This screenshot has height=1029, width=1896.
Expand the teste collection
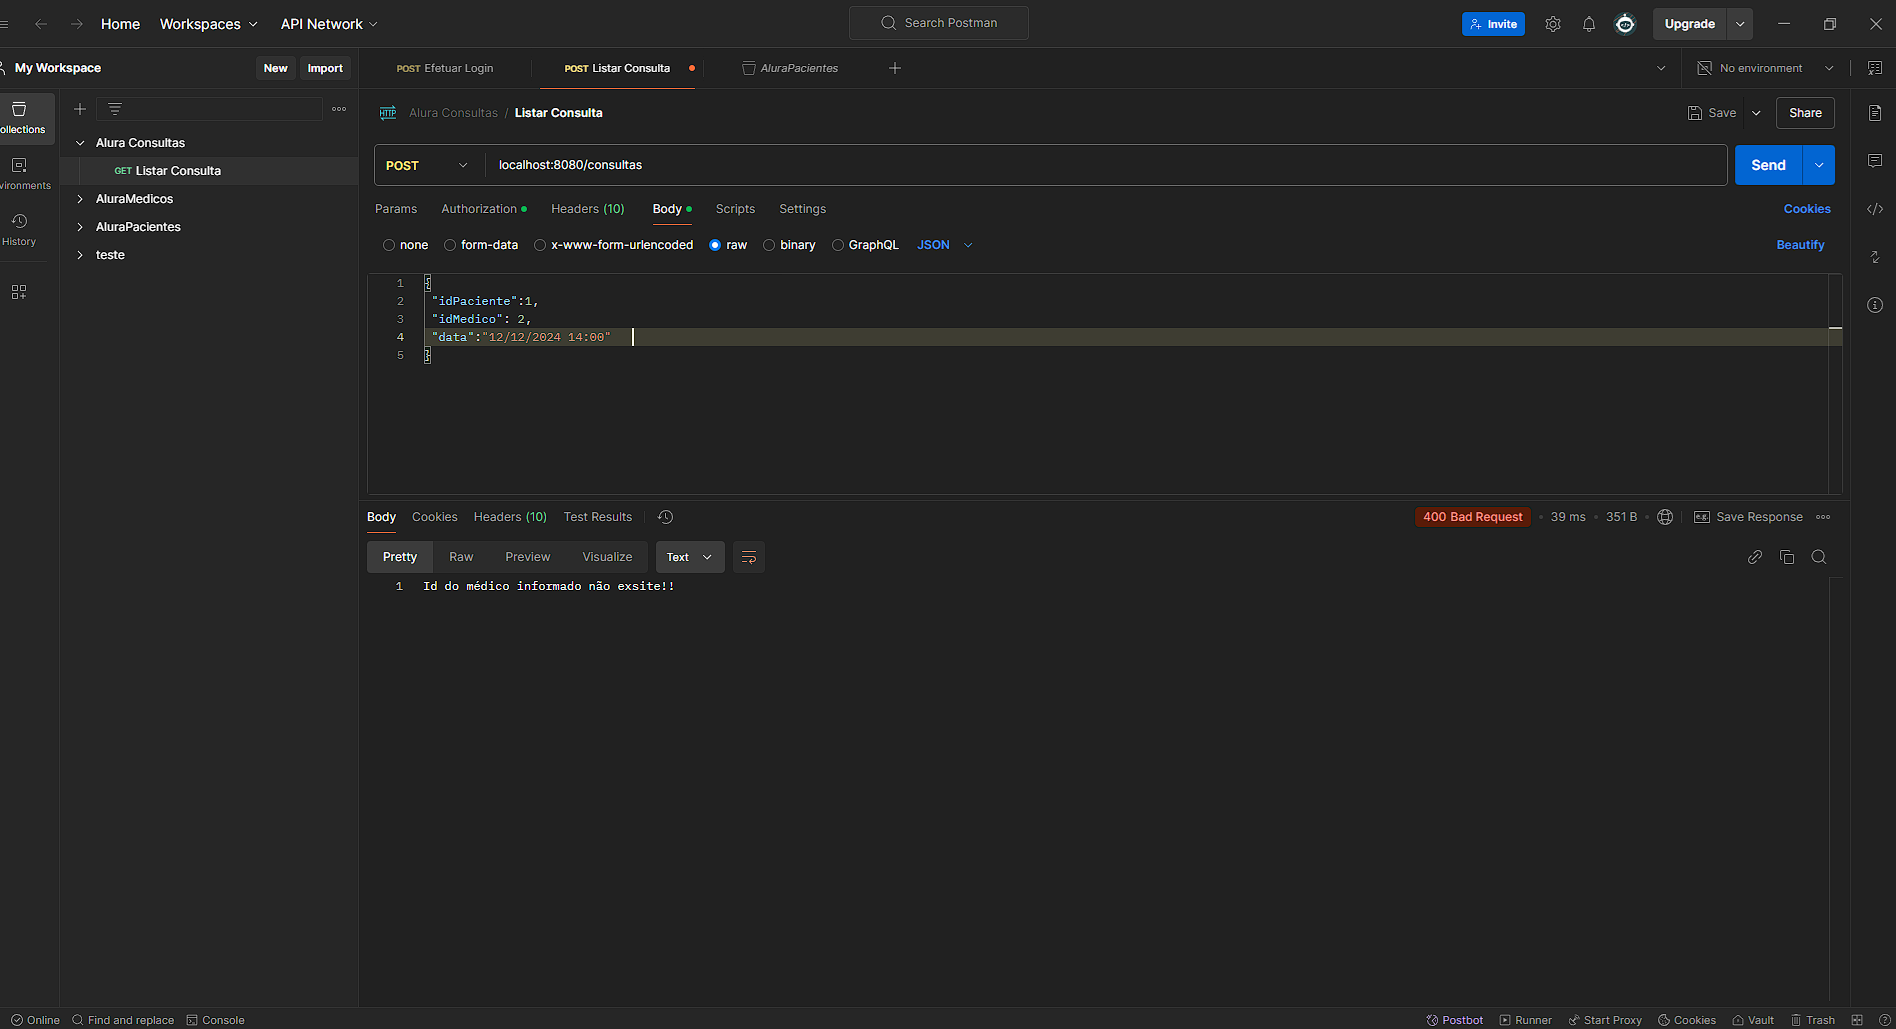click(80, 255)
